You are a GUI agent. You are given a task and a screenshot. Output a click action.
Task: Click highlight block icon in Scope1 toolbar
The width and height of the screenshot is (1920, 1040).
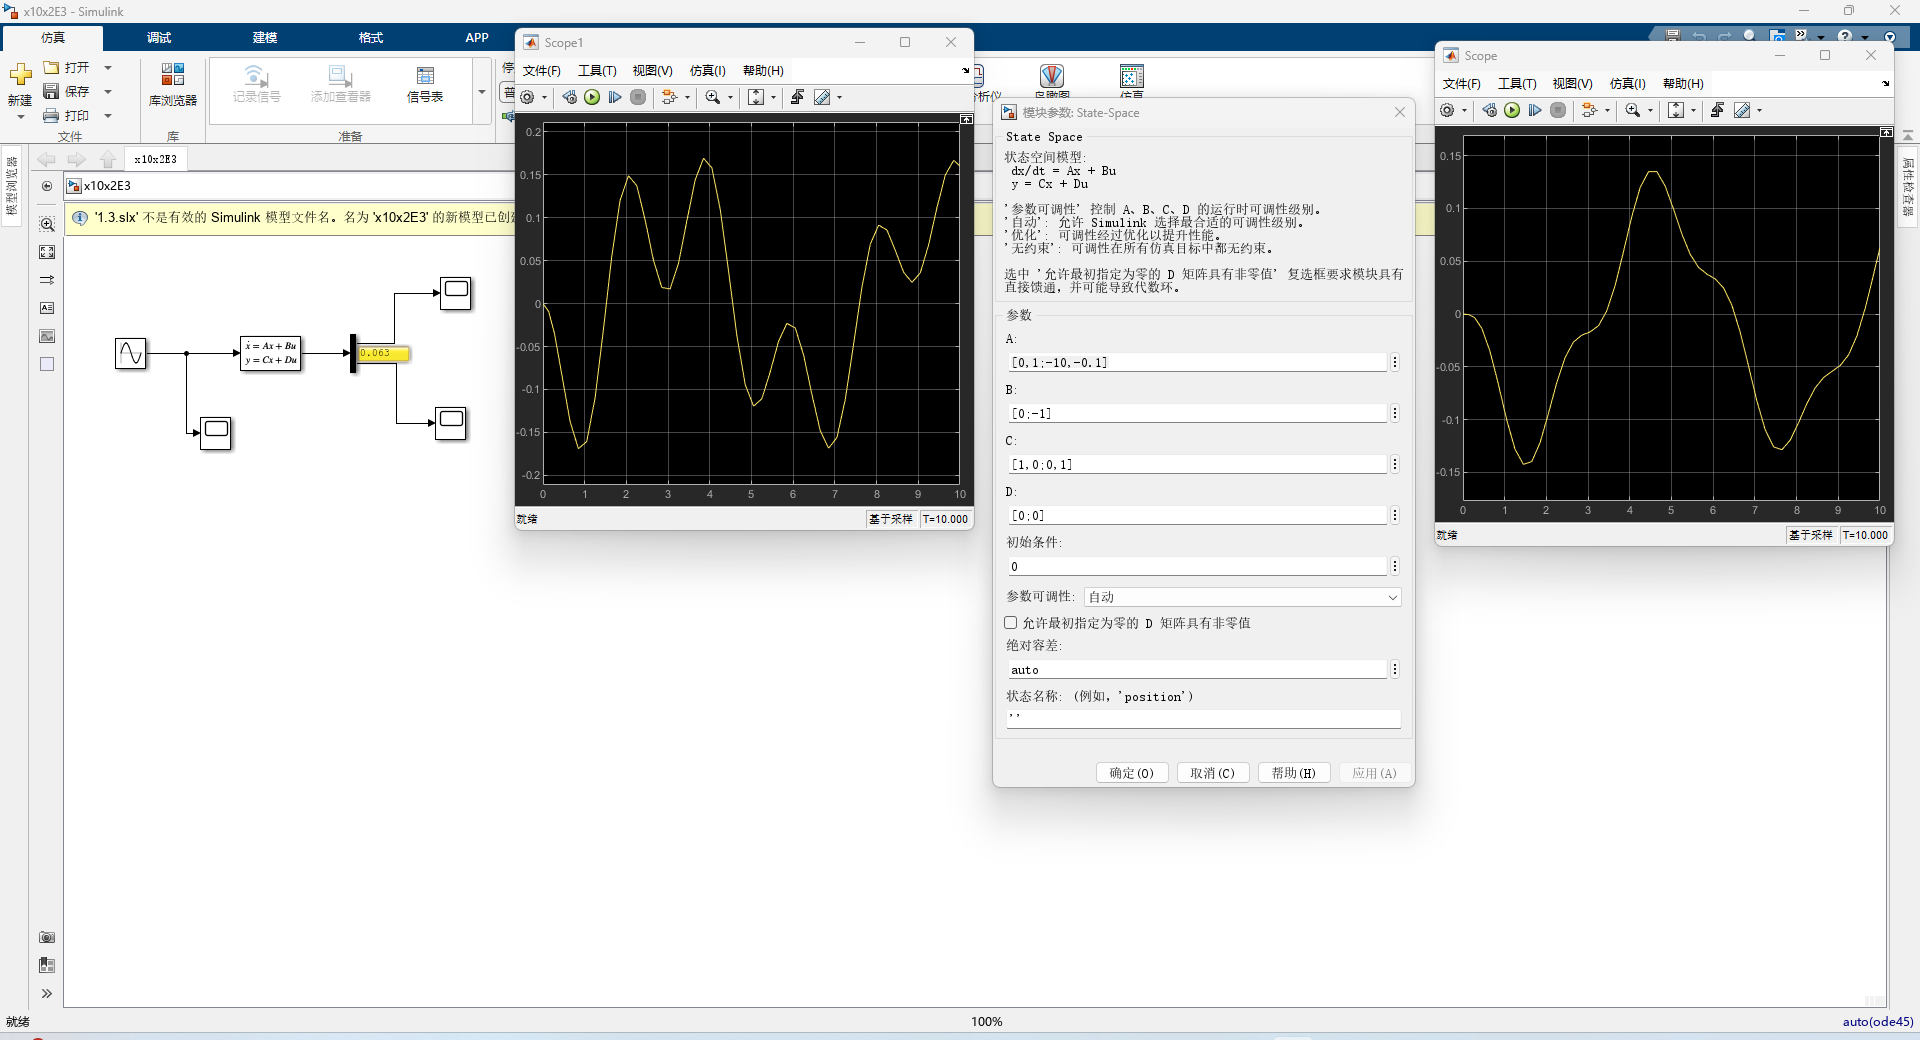tap(670, 97)
